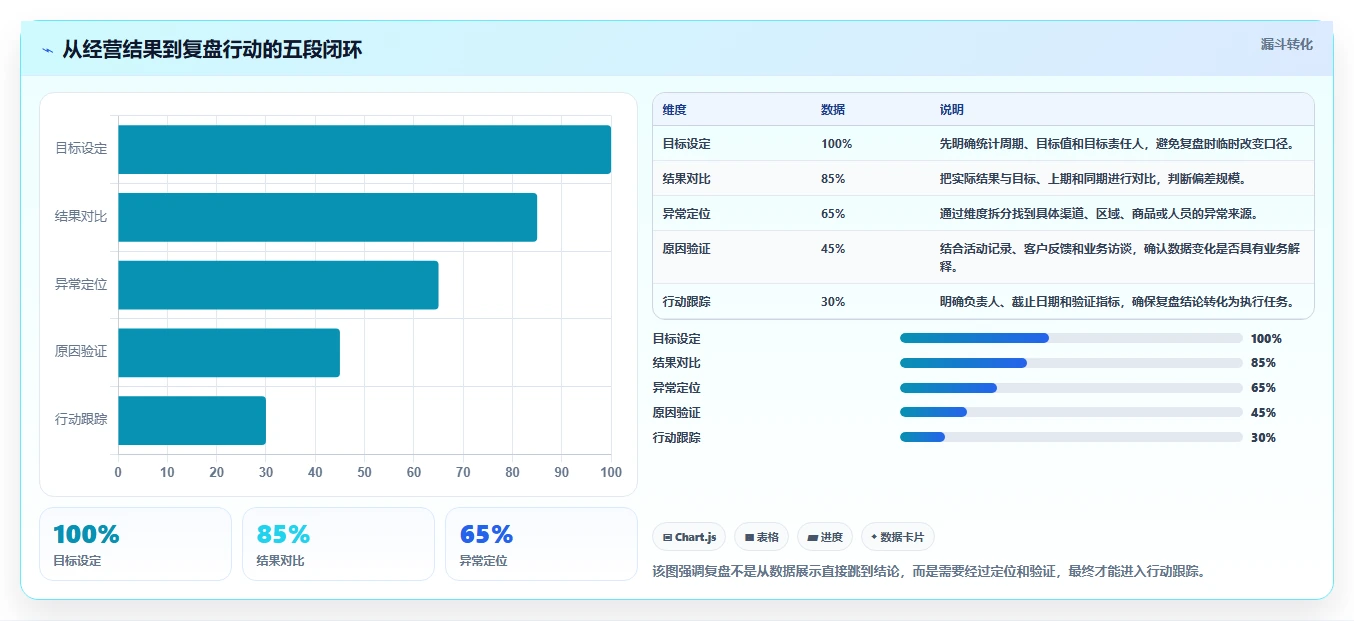Viewport: 1354px width, 621px height.
Task: Click description starting 明确负责人
Action: coord(1118,302)
